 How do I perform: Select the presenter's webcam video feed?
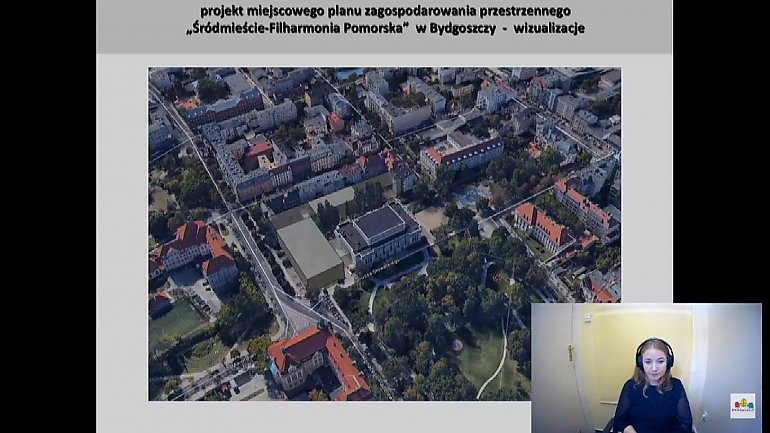point(645,368)
